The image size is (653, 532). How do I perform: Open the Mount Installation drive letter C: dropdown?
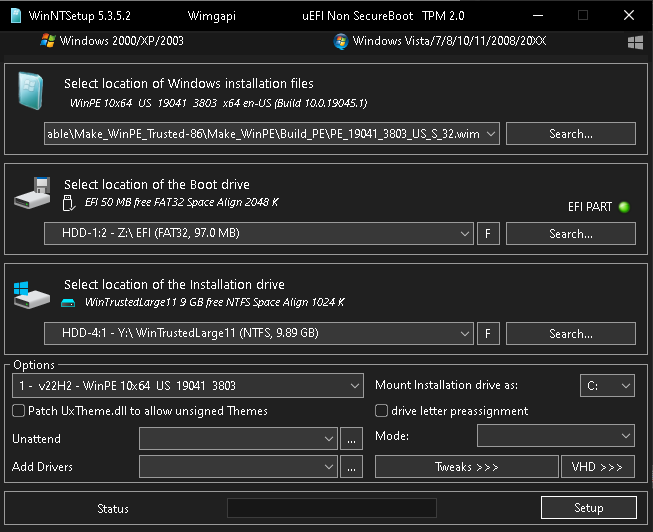coord(607,385)
